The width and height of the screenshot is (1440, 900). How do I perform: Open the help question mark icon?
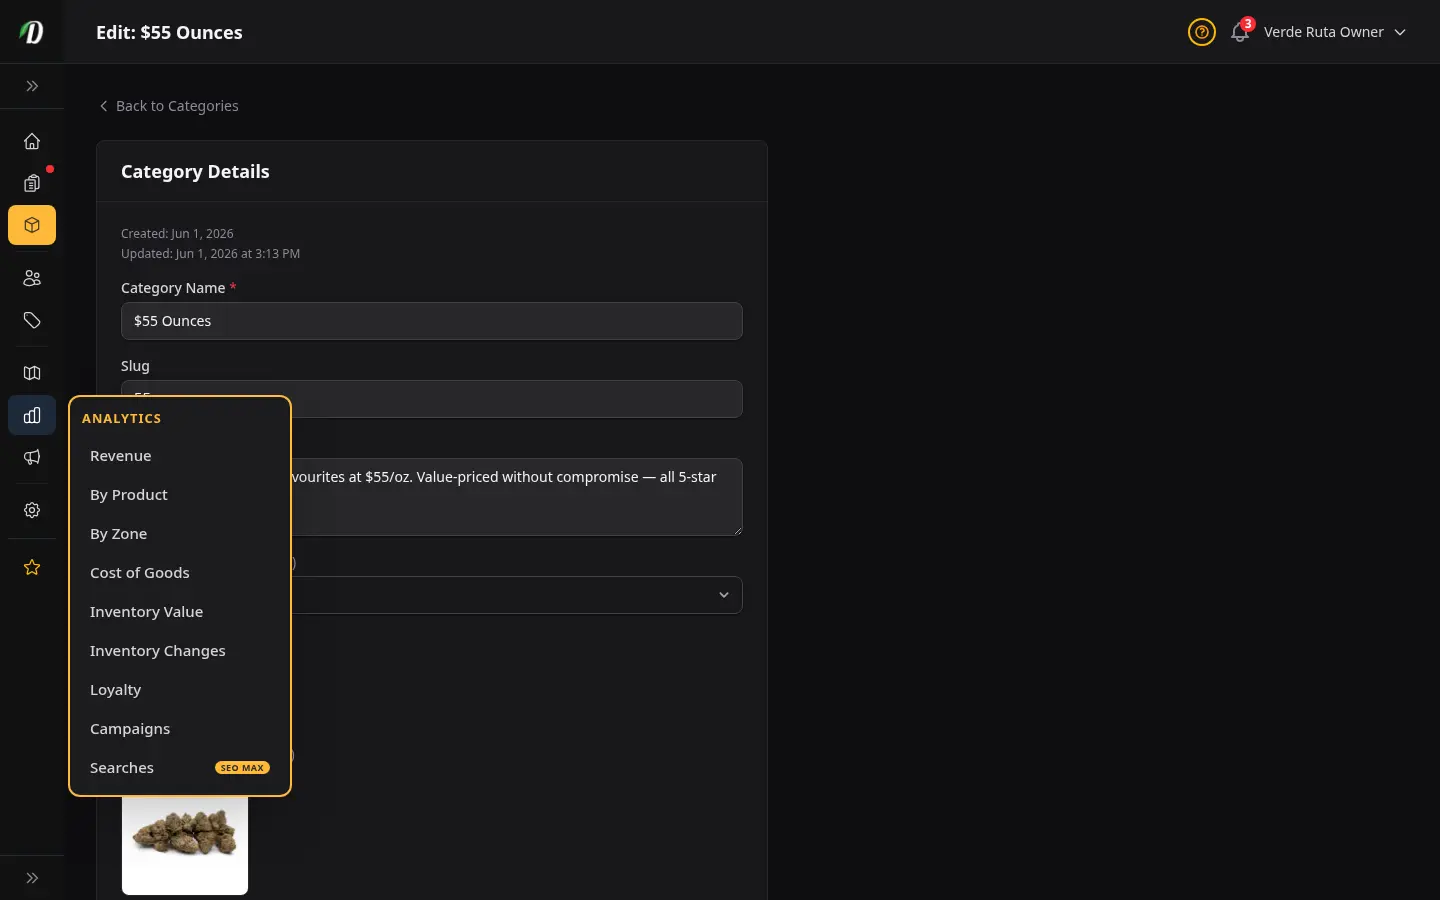1201,32
